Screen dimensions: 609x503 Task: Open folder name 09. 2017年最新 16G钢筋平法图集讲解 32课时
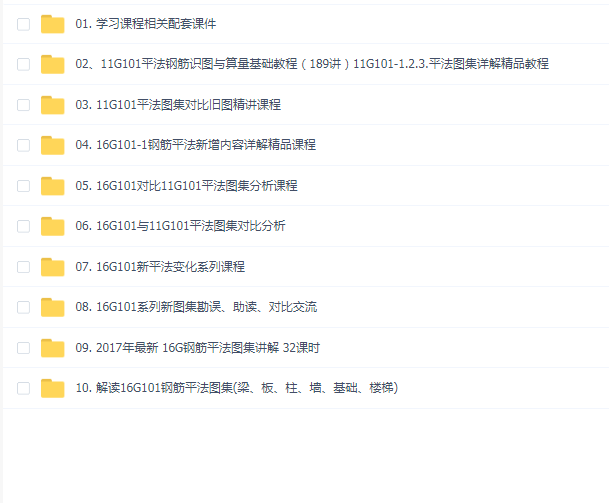coord(197,347)
